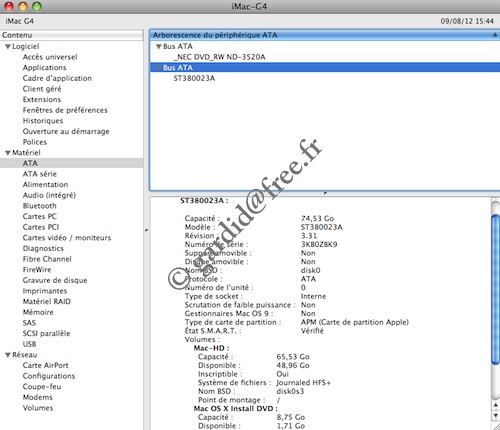Open Historiques entry
Image resolution: width=500 pixels, height=430 pixels.
click(x=43, y=121)
